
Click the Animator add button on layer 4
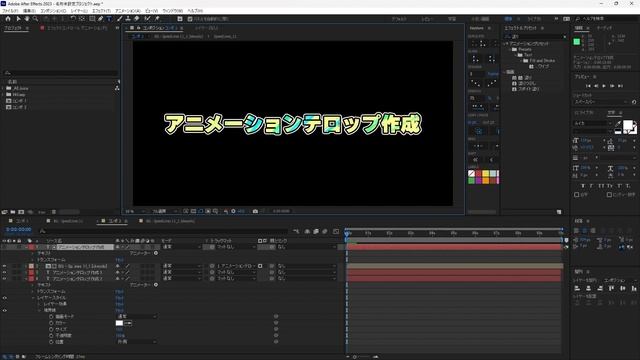coord(156,285)
